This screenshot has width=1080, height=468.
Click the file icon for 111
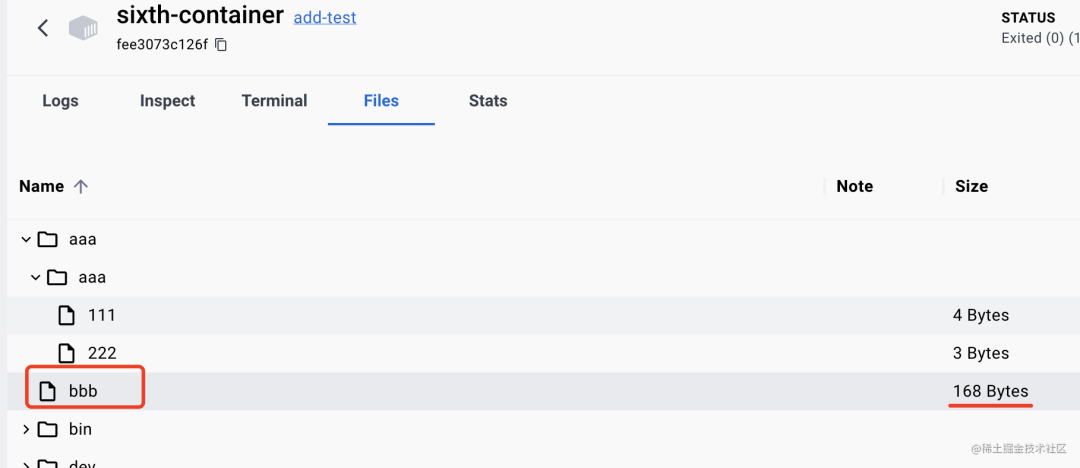pyautogui.click(x=66, y=316)
